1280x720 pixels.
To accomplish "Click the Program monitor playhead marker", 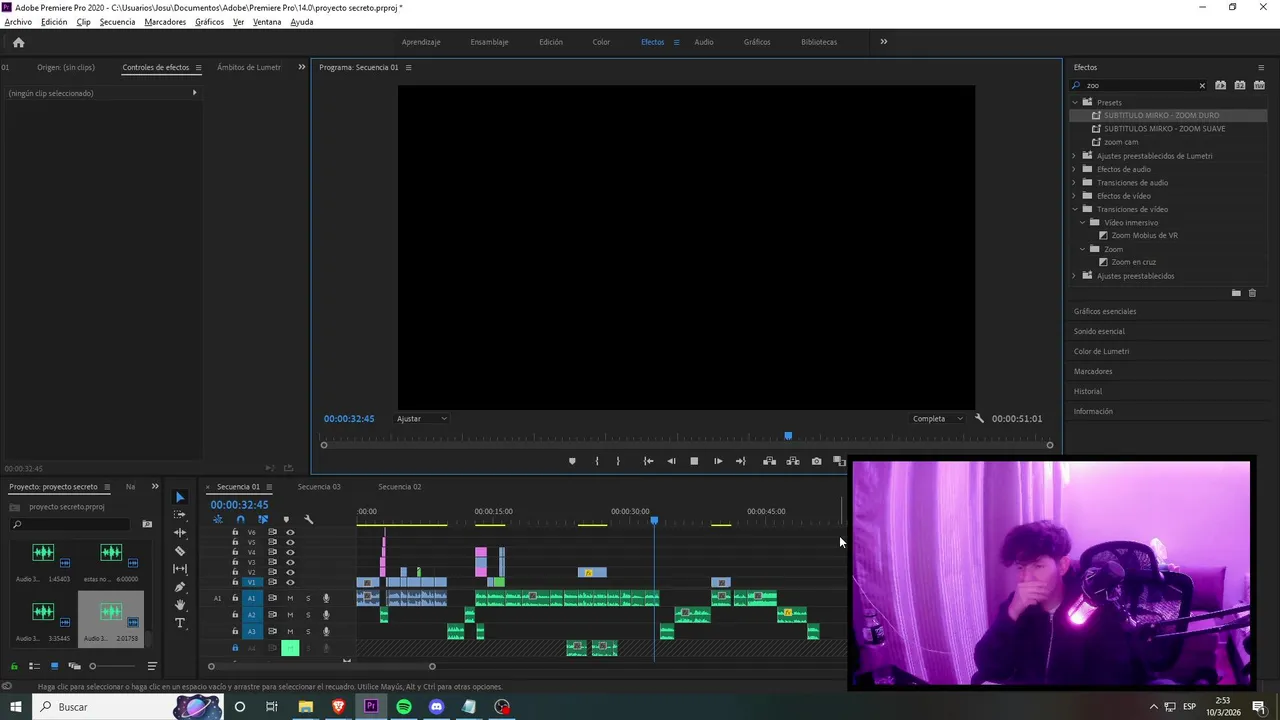I will point(788,436).
